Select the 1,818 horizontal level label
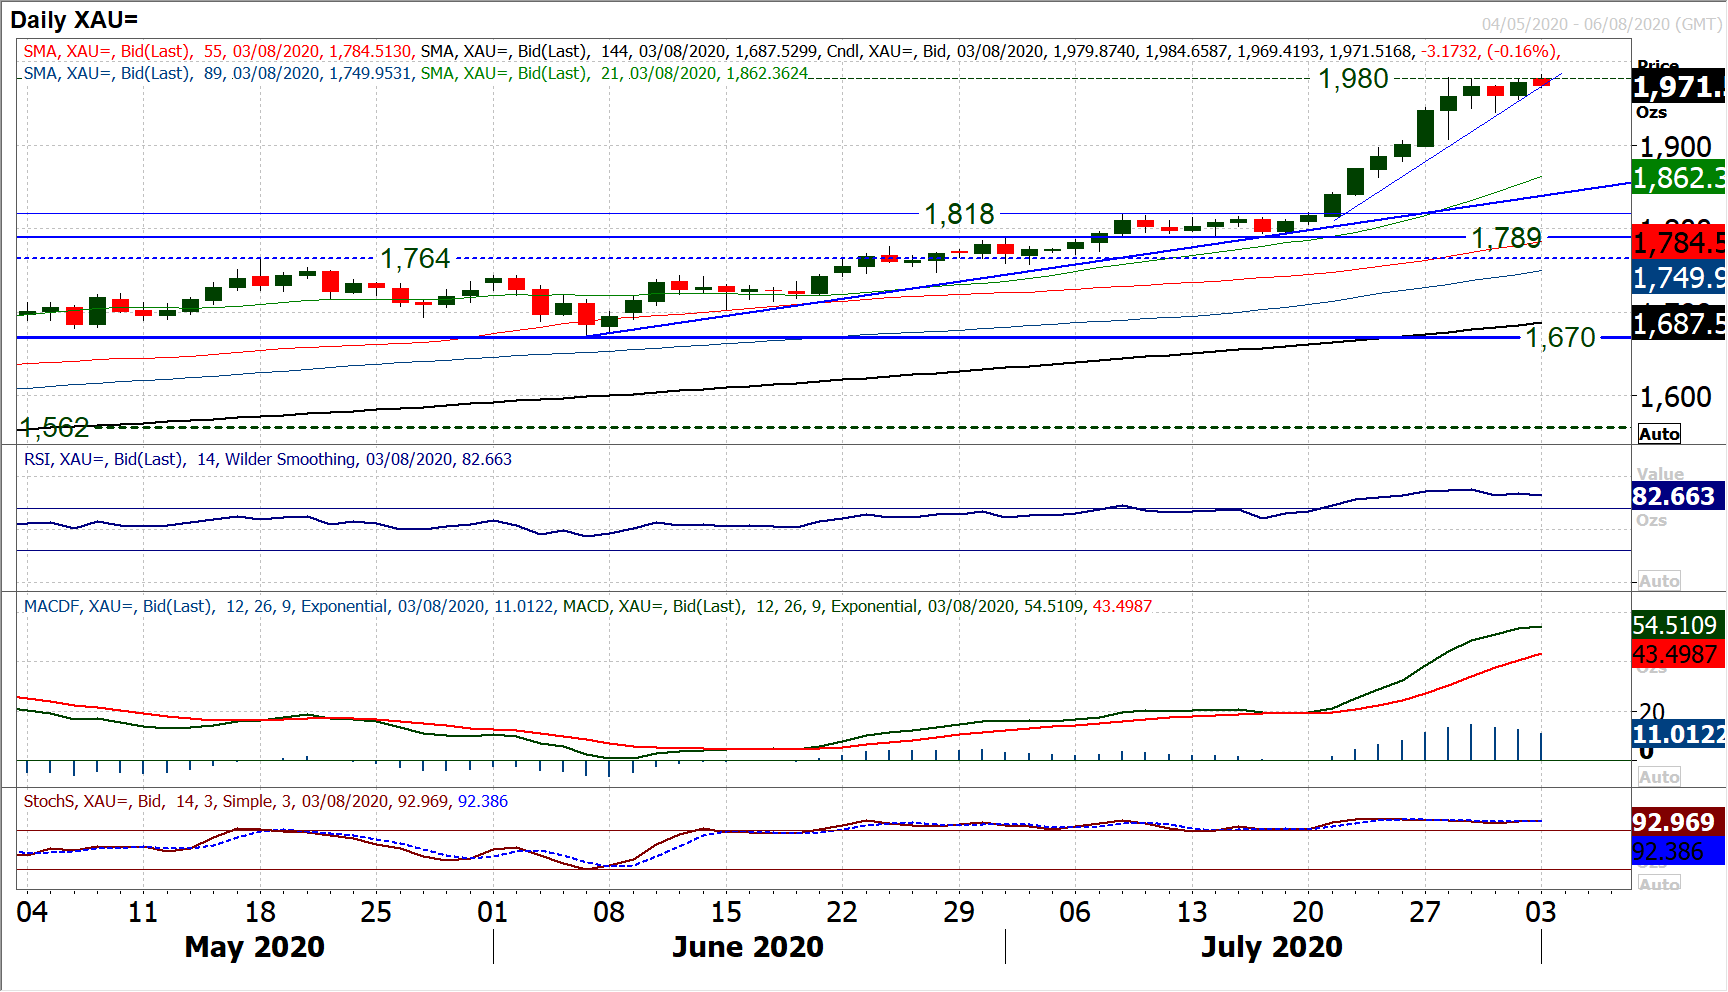 click(x=958, y=214)
